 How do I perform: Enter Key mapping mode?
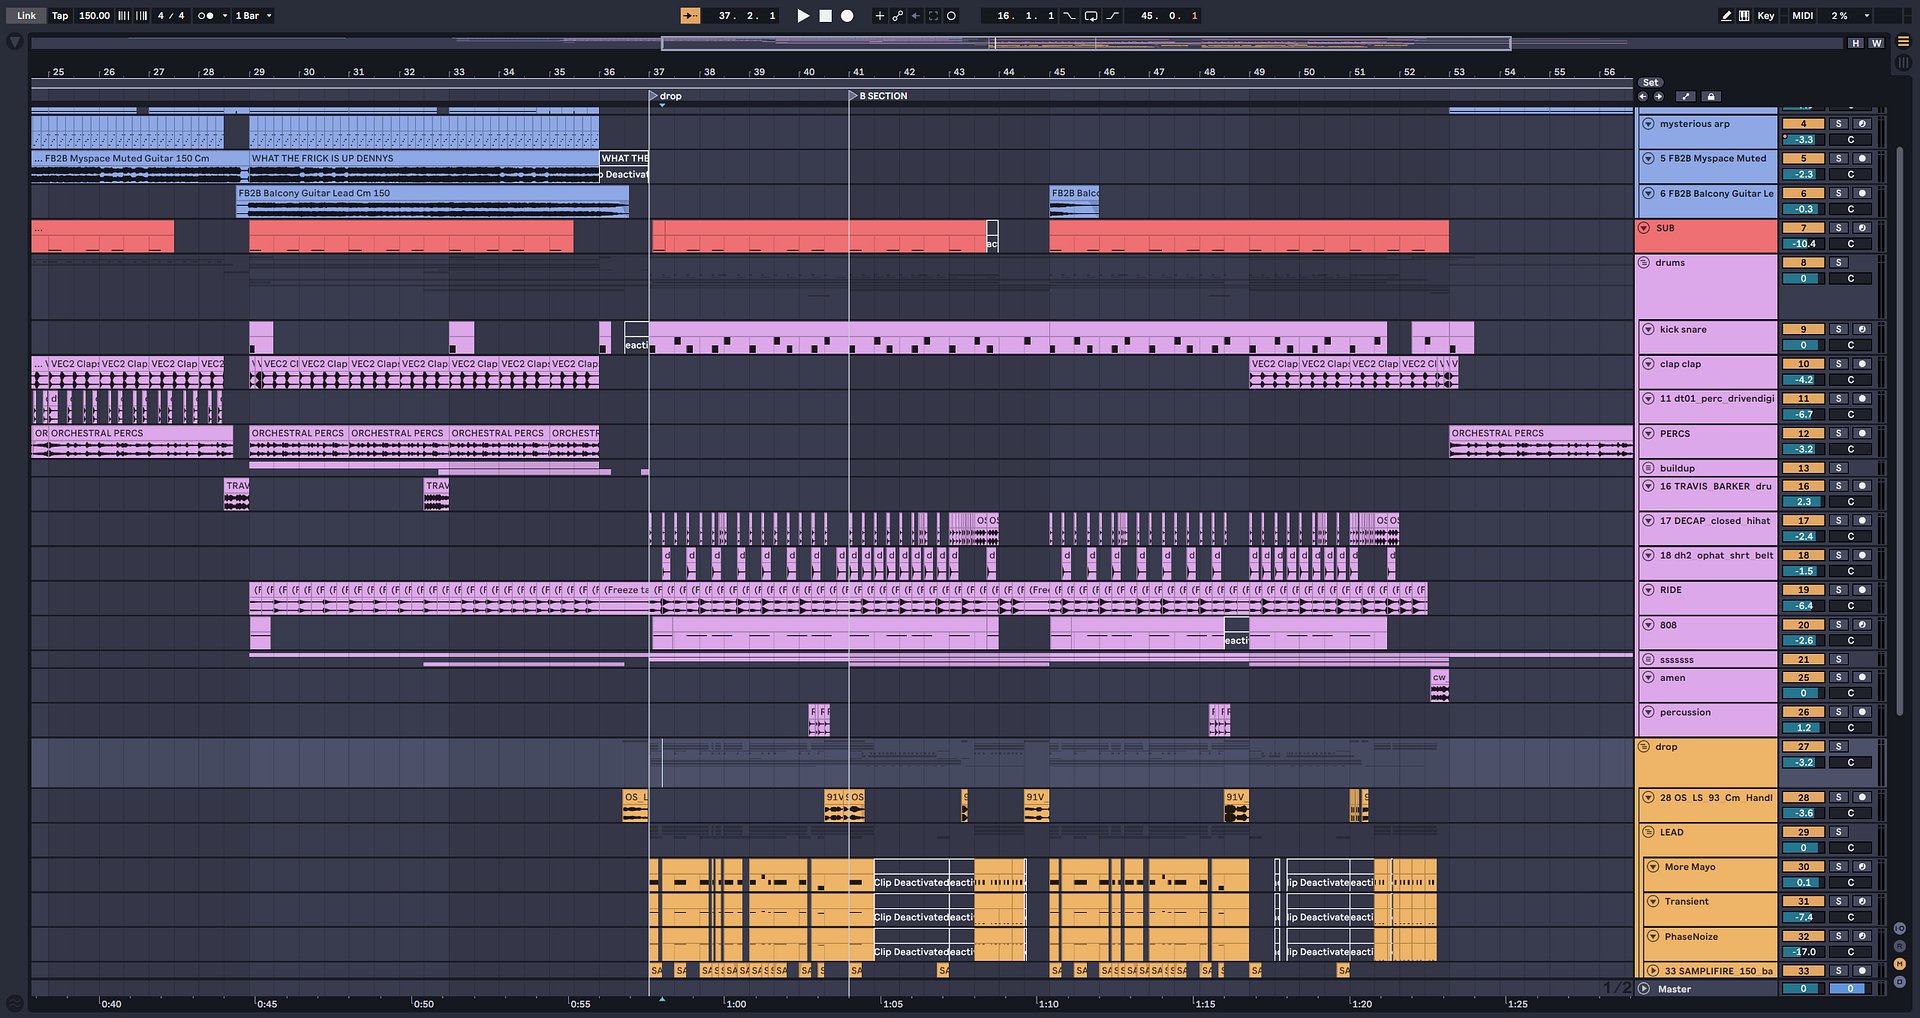click(1765, 15)
